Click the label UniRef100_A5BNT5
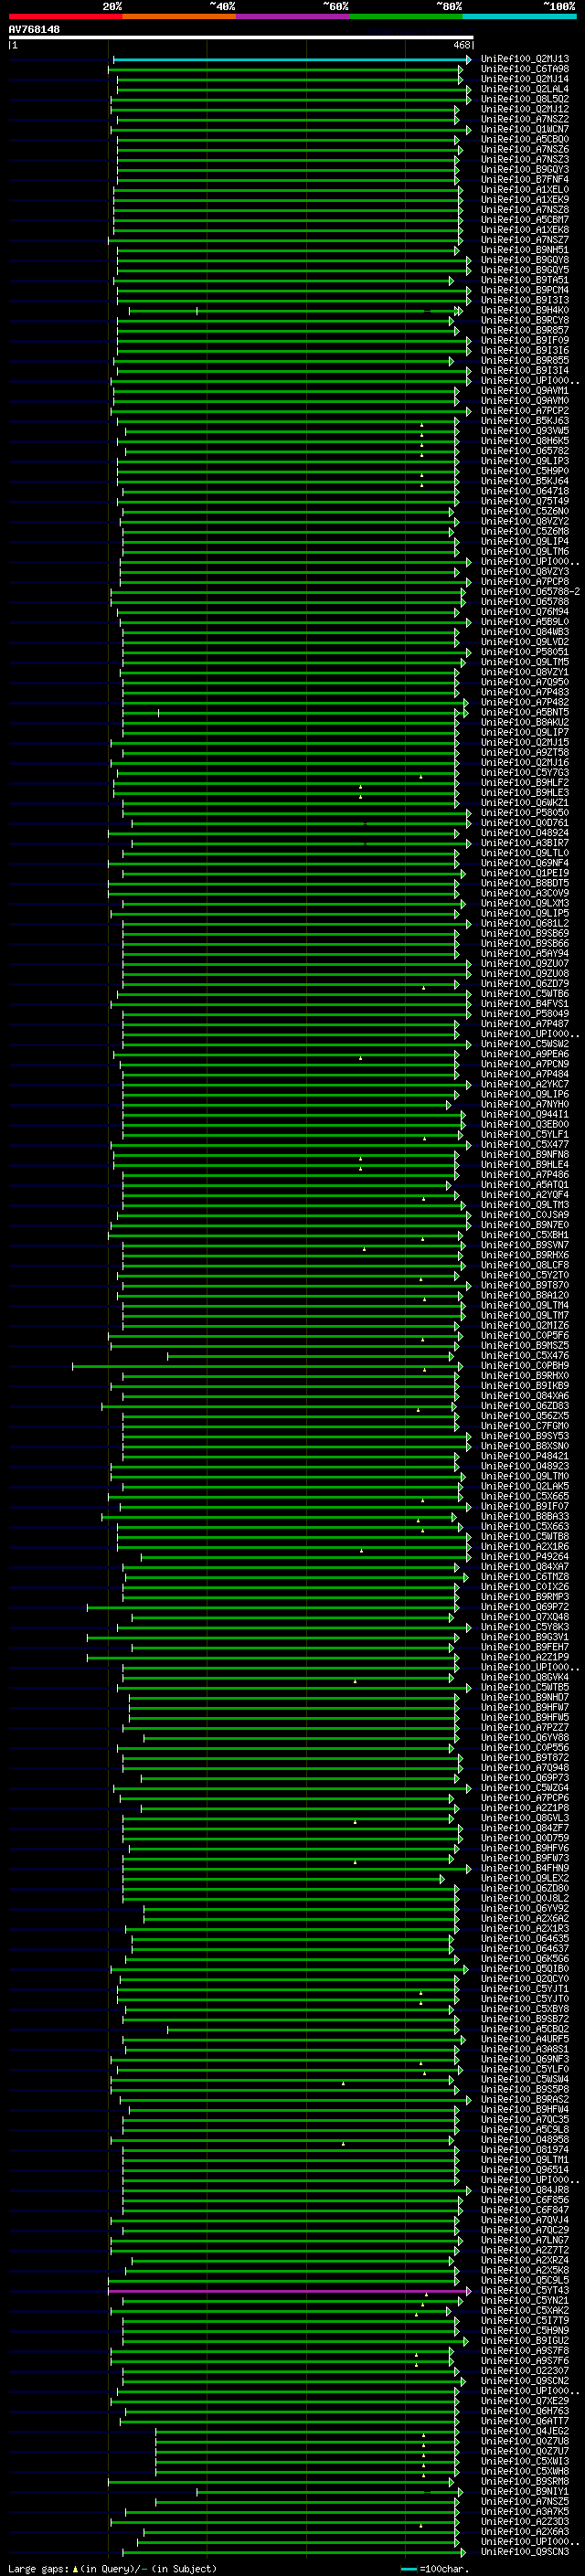The width and height of the screenshot is (585, 2576). 525,713
